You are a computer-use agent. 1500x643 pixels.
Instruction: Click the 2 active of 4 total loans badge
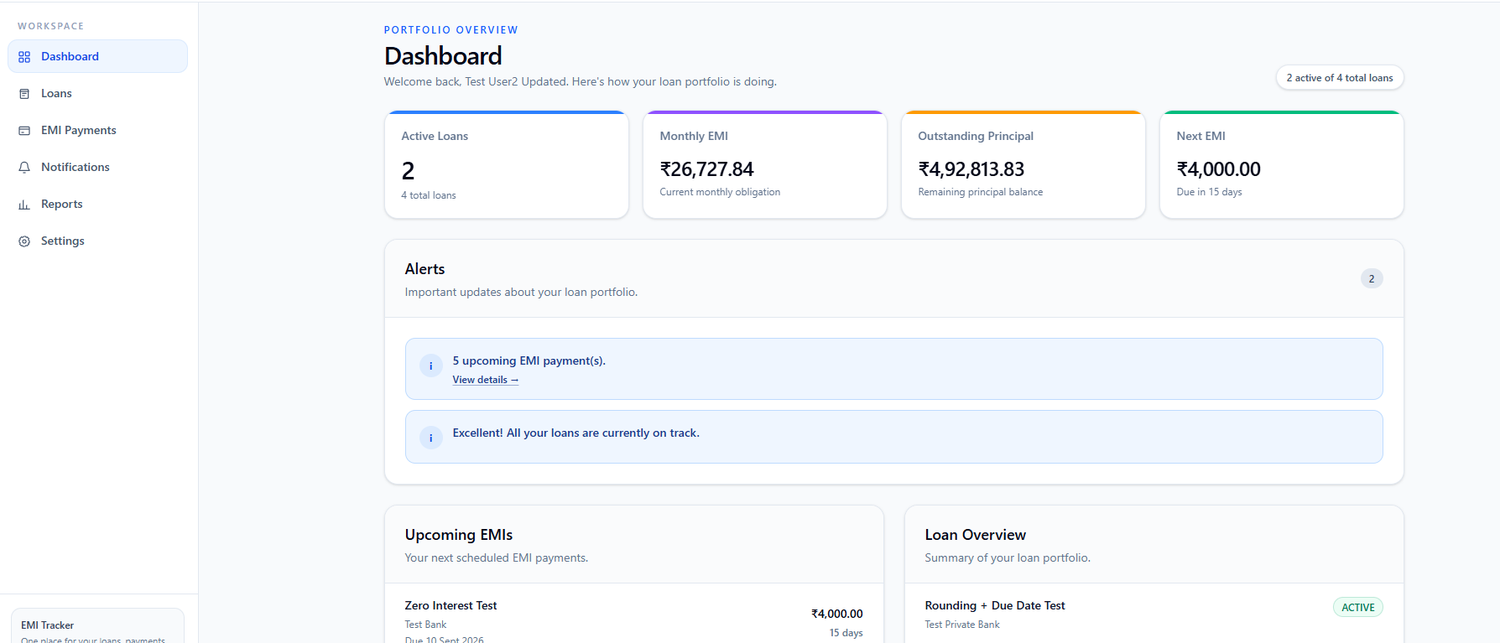[x=1340, y=78]
